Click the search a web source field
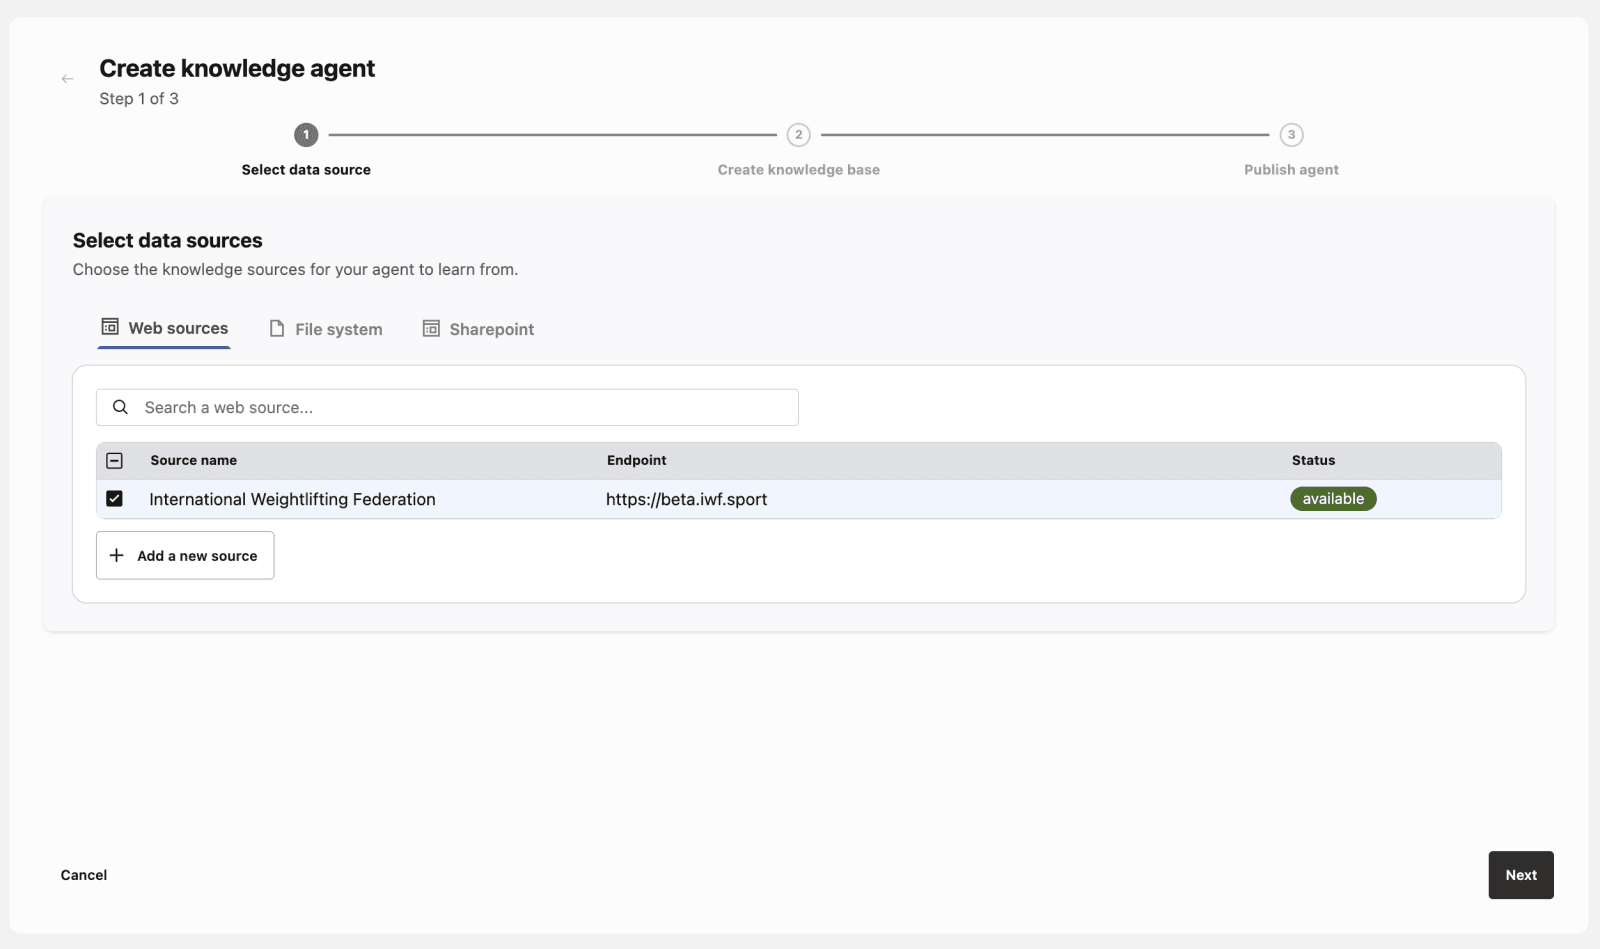The height and width of the screenshot is (949, 1600). (447, 407)
